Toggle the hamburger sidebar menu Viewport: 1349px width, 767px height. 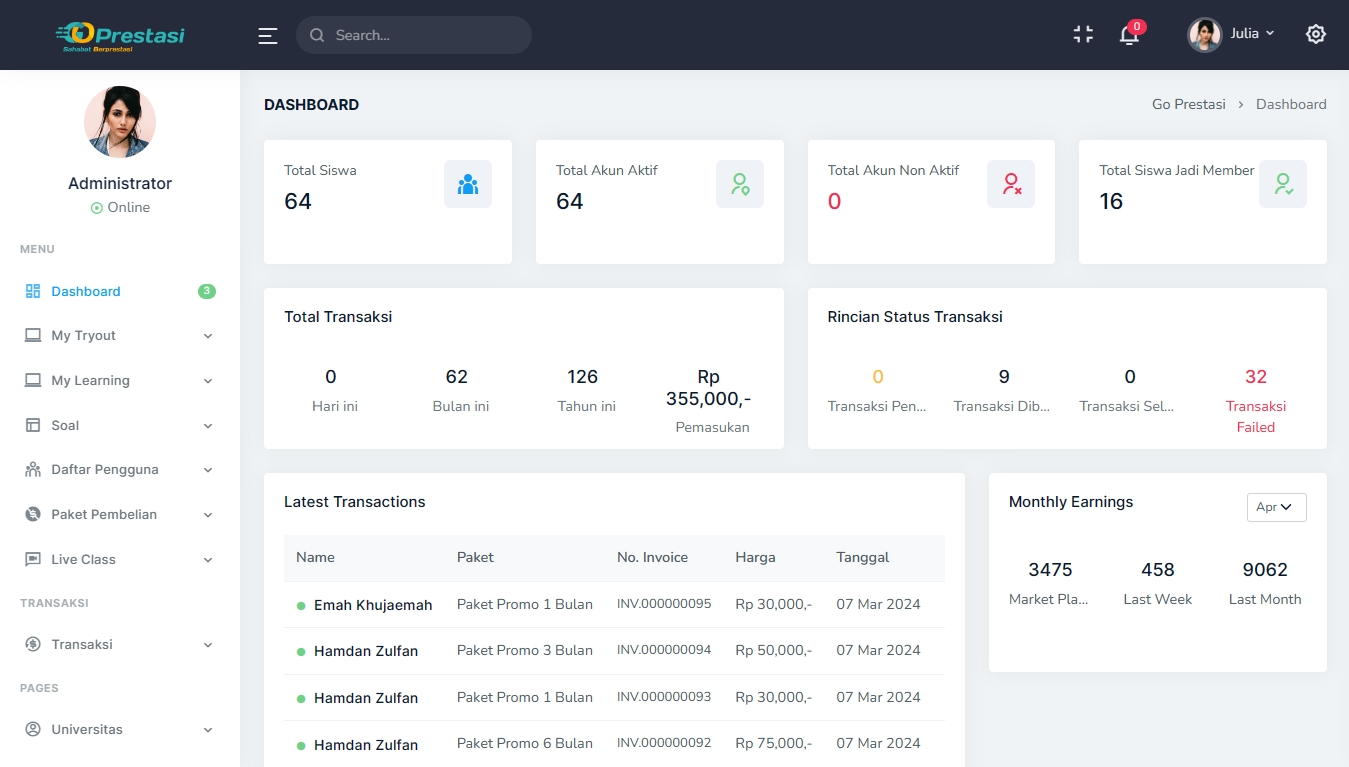(268, 36)
